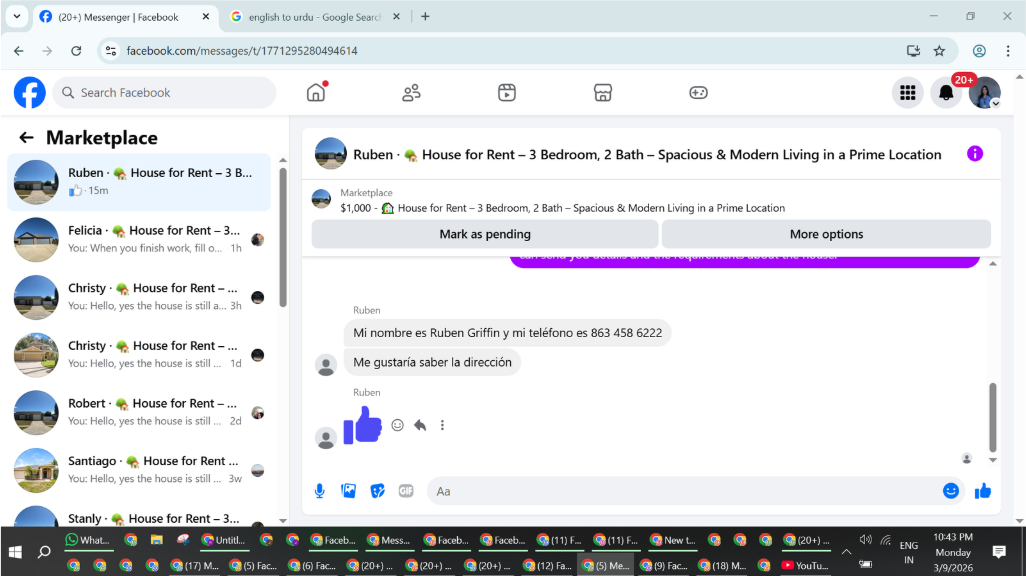The width and height of the screenshot is (1026, 576).
Task: Open the tab search dropdown arrow
Action: (x=17, y=17)
